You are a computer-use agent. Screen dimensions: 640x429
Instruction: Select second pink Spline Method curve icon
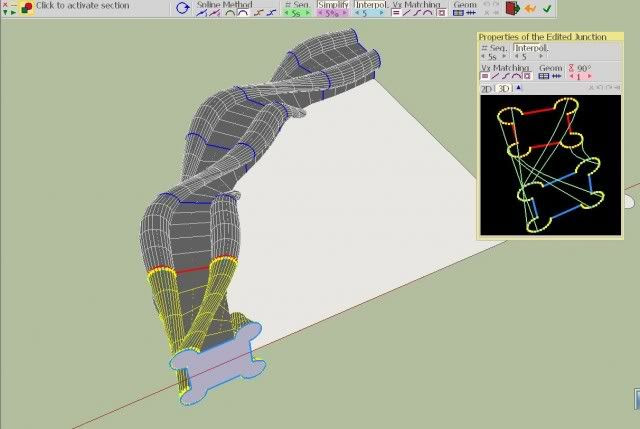(215, 13)
